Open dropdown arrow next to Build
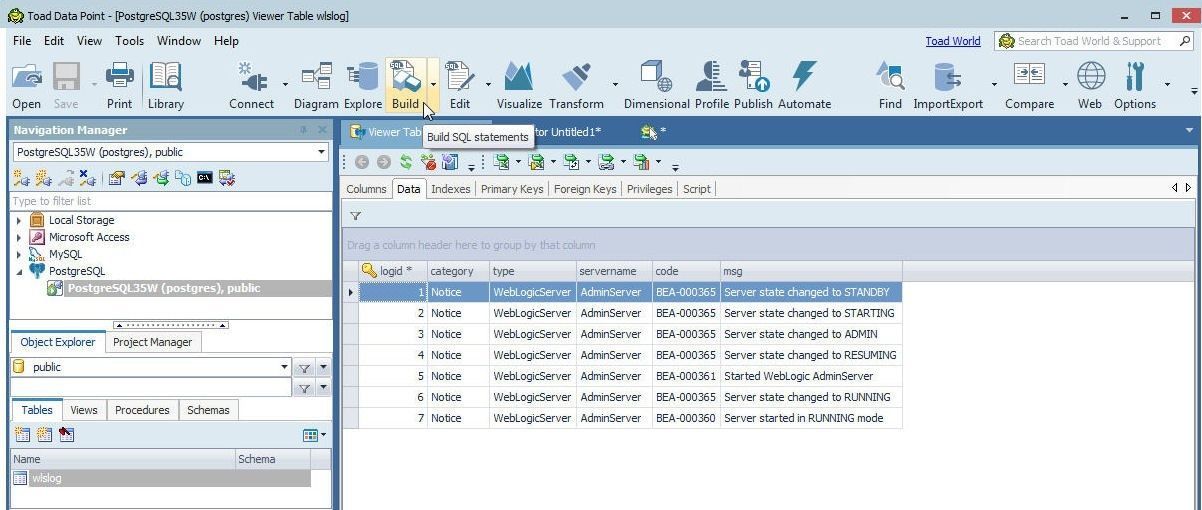This screenshot has width=1202, height=510. coord(433,84)
